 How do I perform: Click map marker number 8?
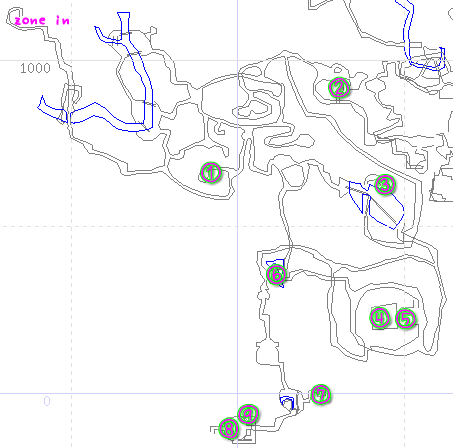(229, 428)
